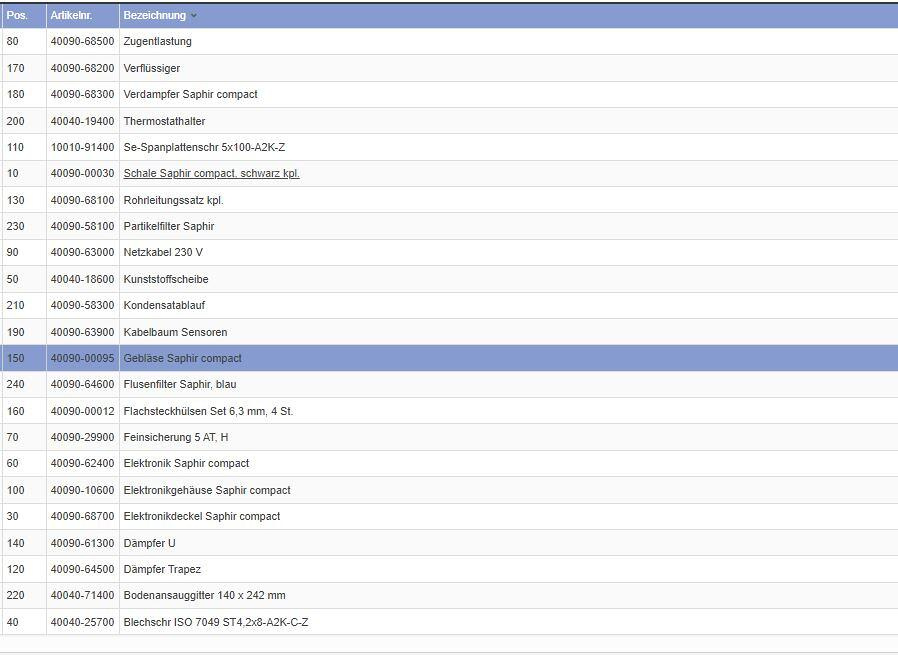Choose the Verdampfer Saphir compact entry
The height and width of the screenshot is (655, 898).
pyautogui.click(x=190, y=95)
